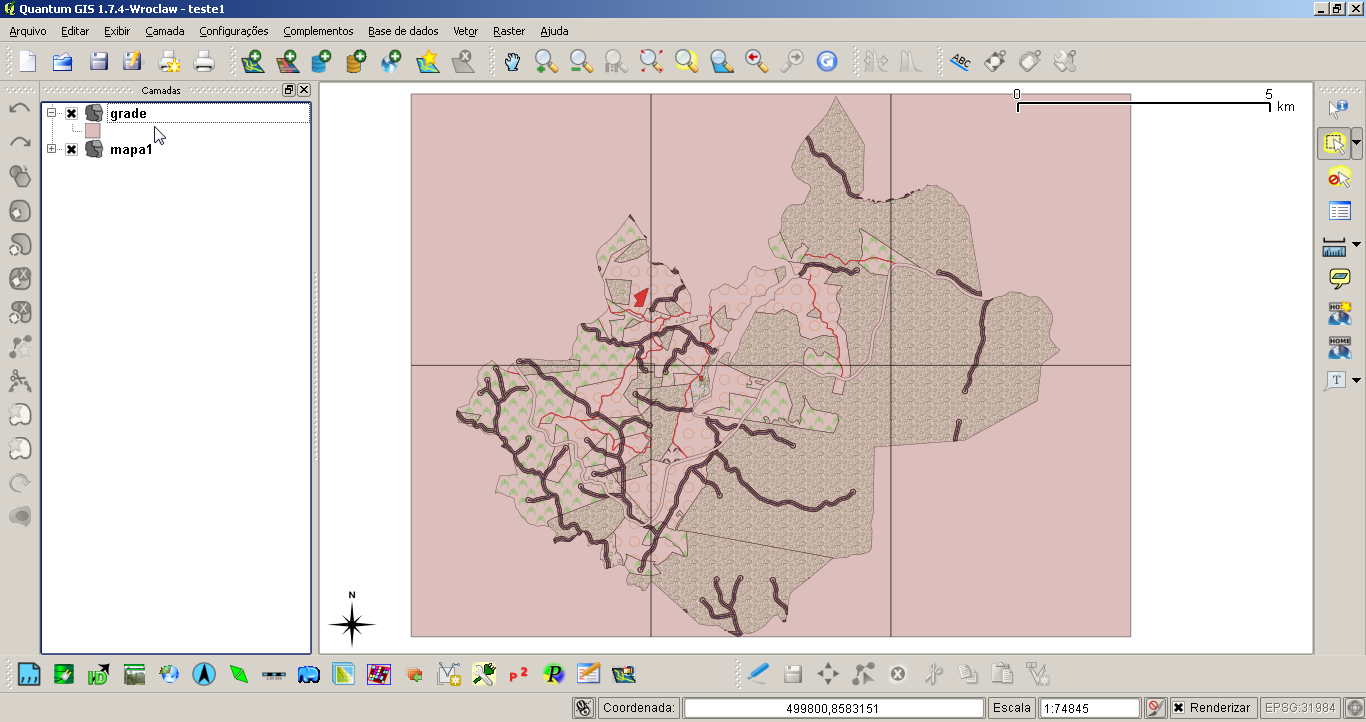Select the mapa1 layer name

(x=131, y=150)
